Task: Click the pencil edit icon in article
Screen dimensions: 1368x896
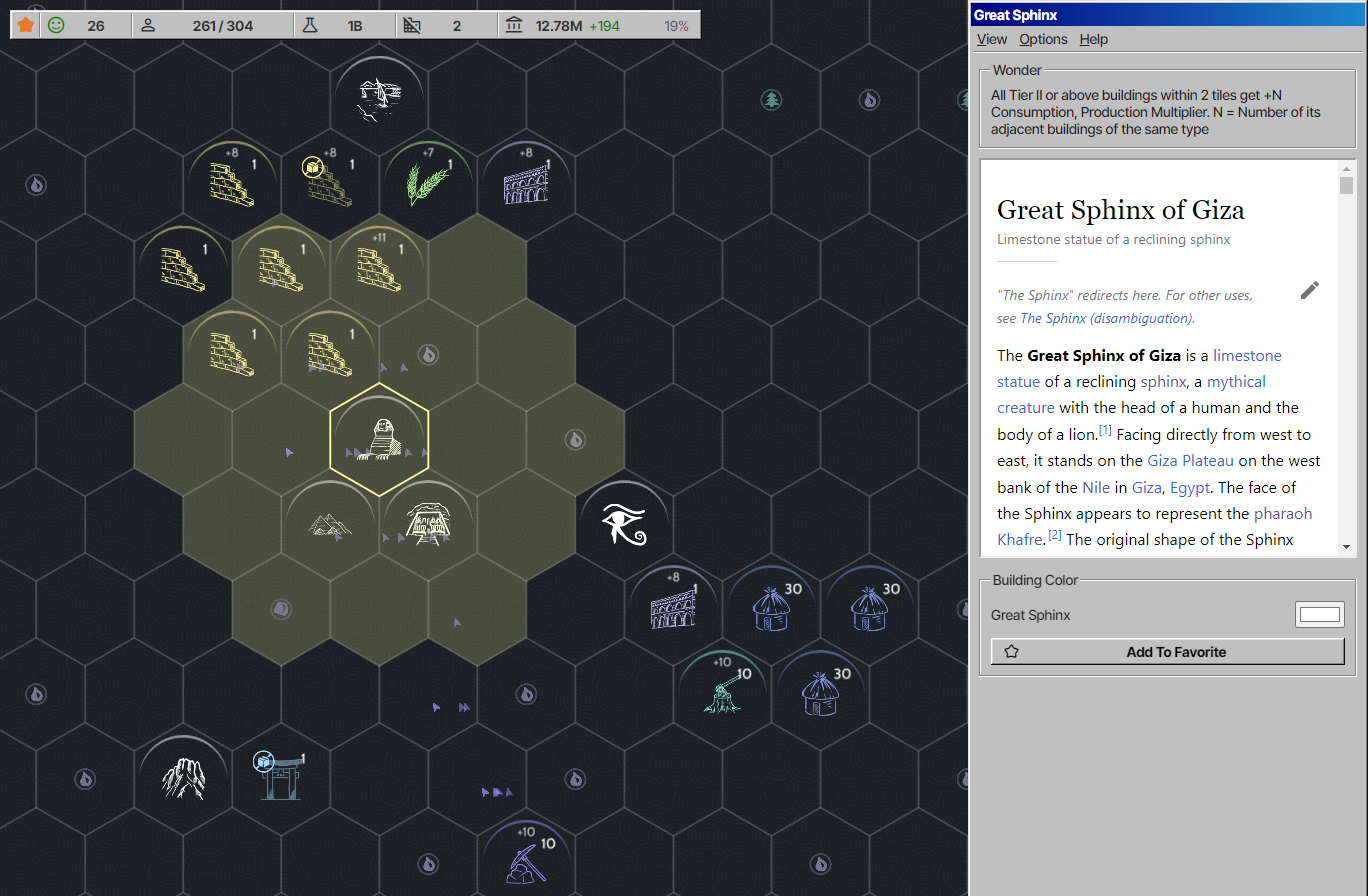Action: click(1310, 290)
